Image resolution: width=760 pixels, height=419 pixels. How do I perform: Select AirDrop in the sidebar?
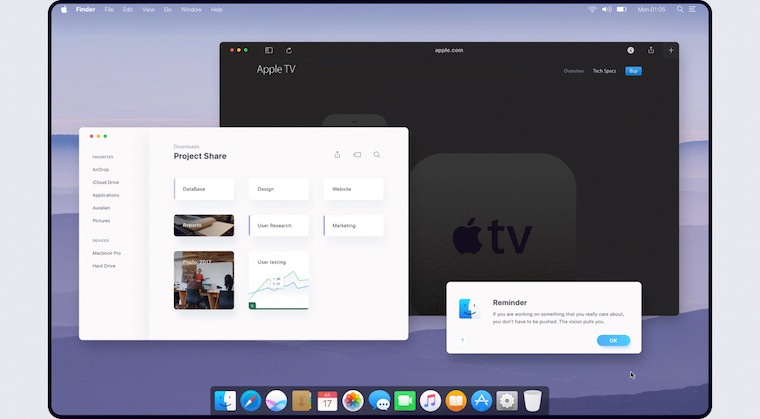coord(101,169)
